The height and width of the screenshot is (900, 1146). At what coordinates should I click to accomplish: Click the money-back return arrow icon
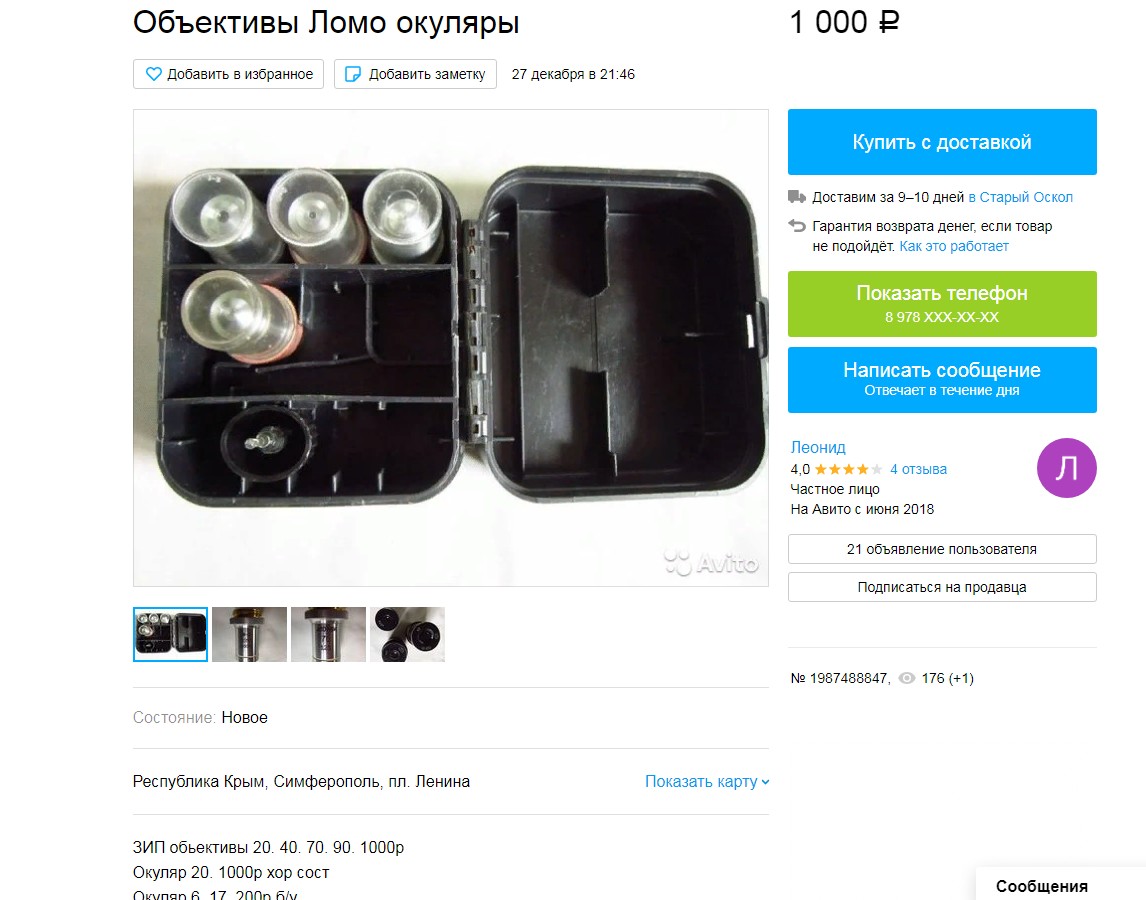797,226
